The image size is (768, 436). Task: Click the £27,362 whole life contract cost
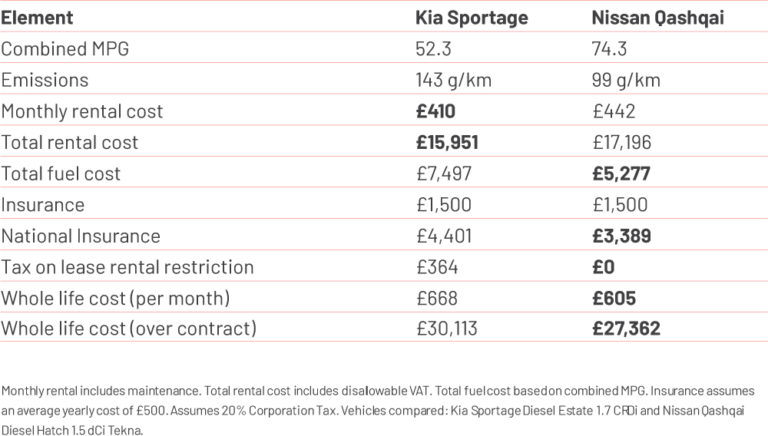[626, 328]
